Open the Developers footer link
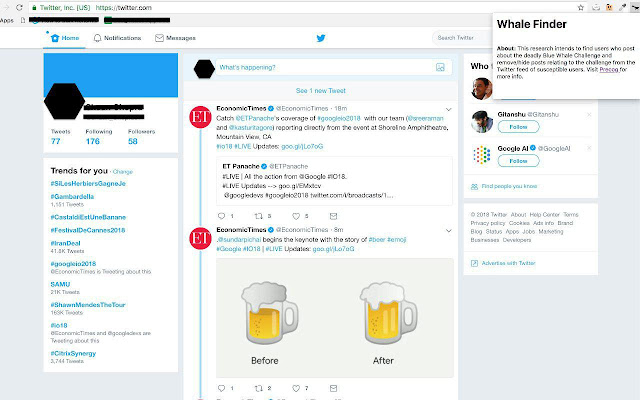Viewport: 640px width, 400px height. click(517, 240)
